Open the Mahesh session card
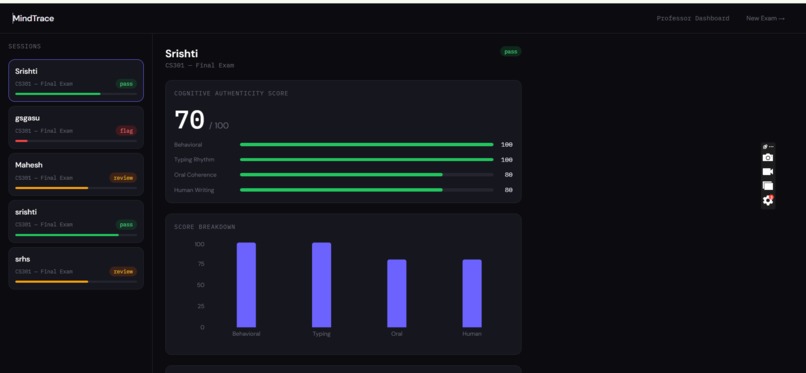Image resolution: width=806 pixels, height=373 pixels. pos(76,175)
